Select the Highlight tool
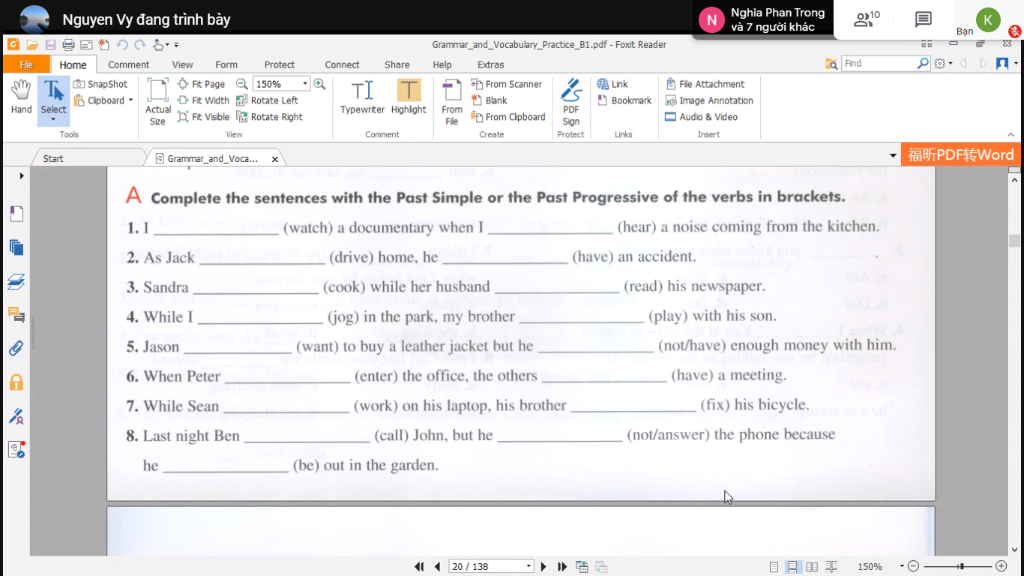Viewport: 1024px width, 576px height. (408, 97)
